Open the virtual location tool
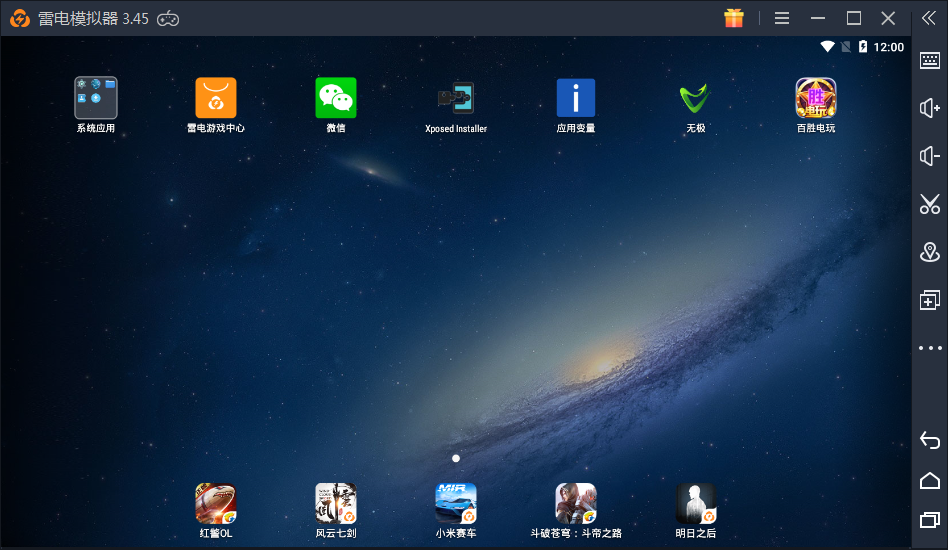Screen dimensions: 948x550 930,252
